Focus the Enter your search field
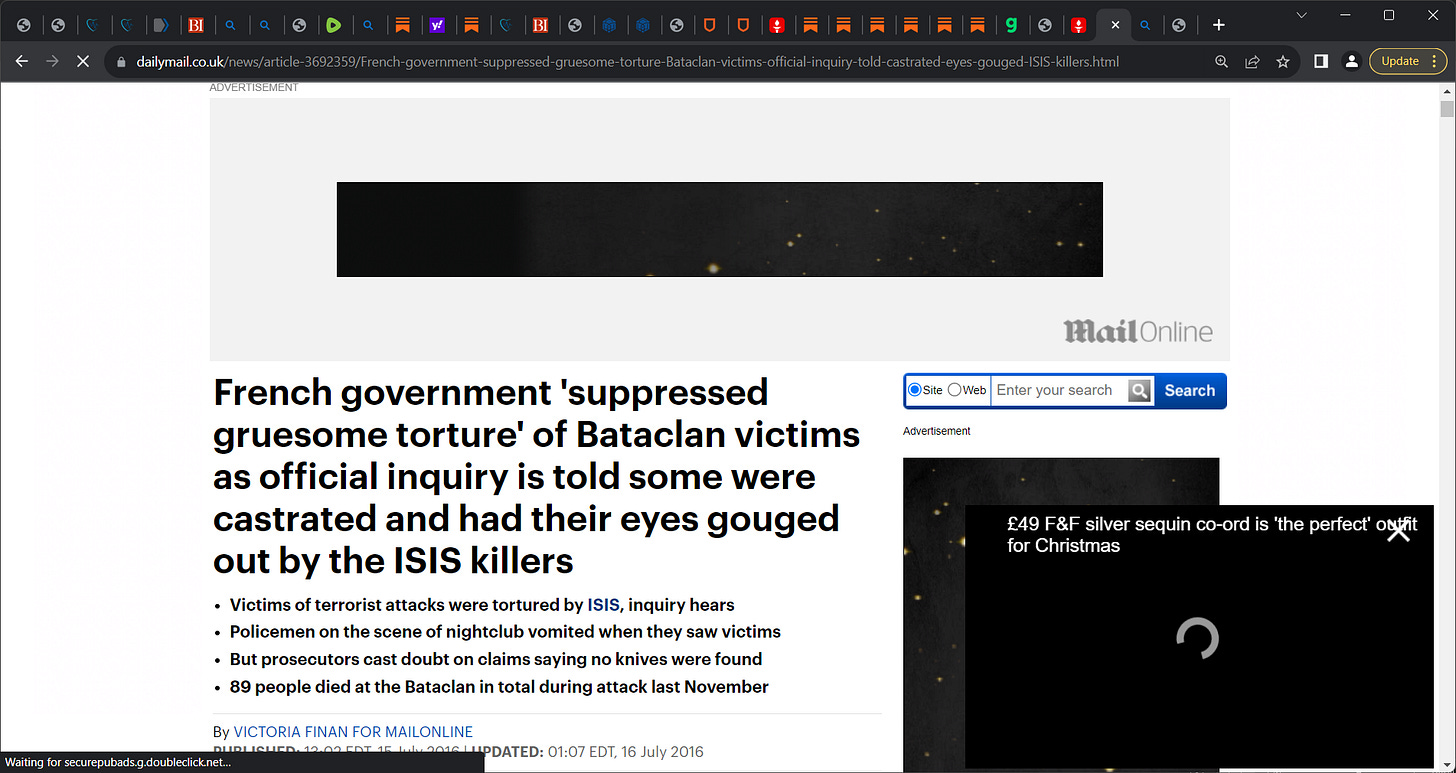The height and width of the screenshot is (773, 1456). coord(1058,391)
